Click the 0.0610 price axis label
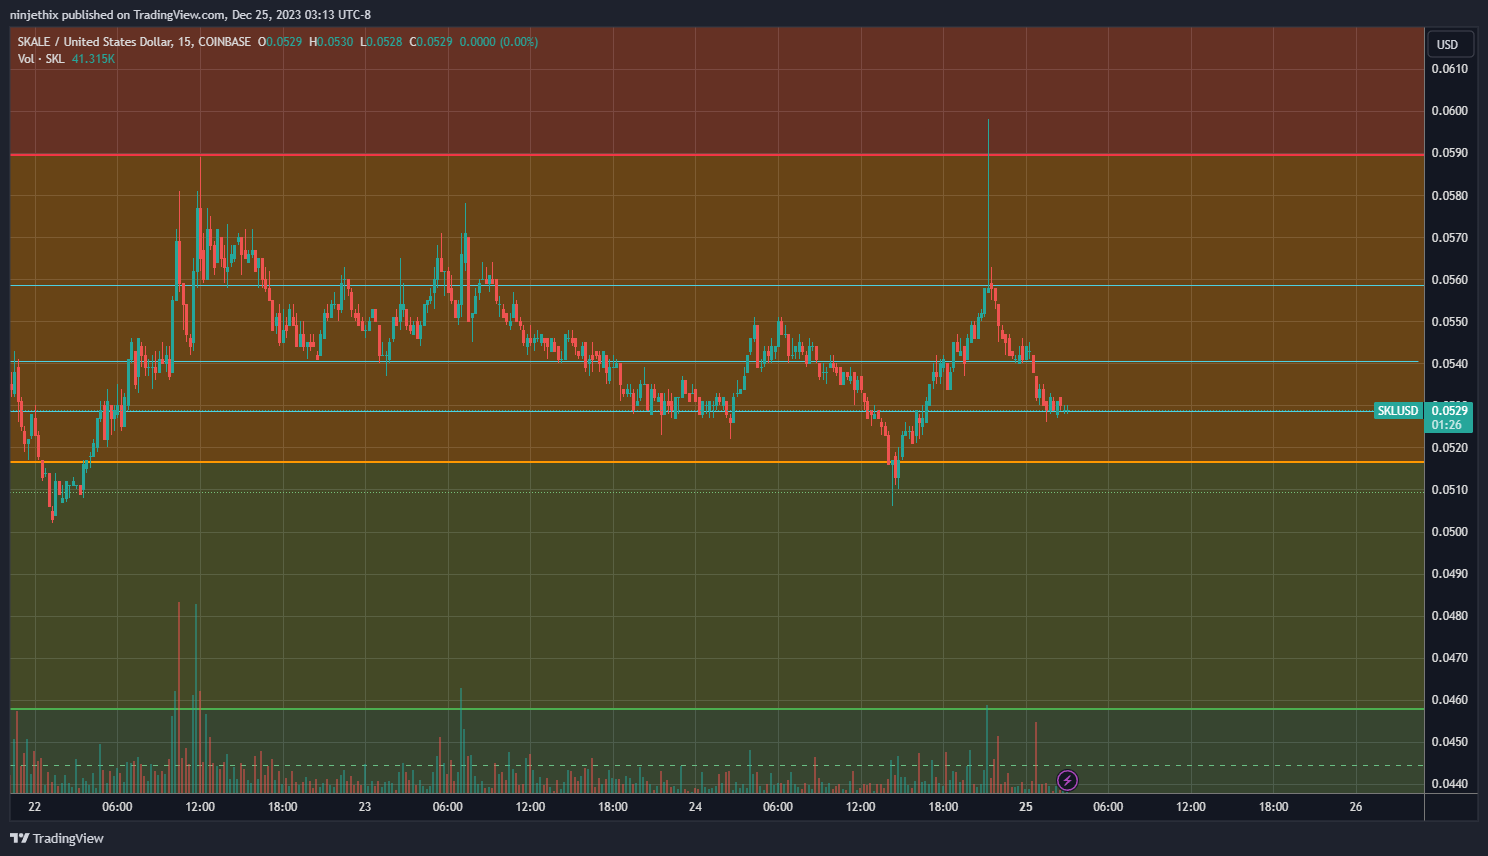The height and width of the screenshot is (856, 1488). 1449,69
